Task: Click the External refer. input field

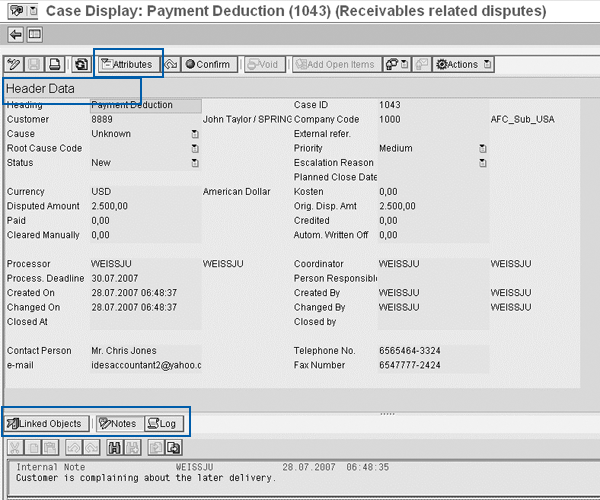Action: pyautogui.click(x=430, y=134)
